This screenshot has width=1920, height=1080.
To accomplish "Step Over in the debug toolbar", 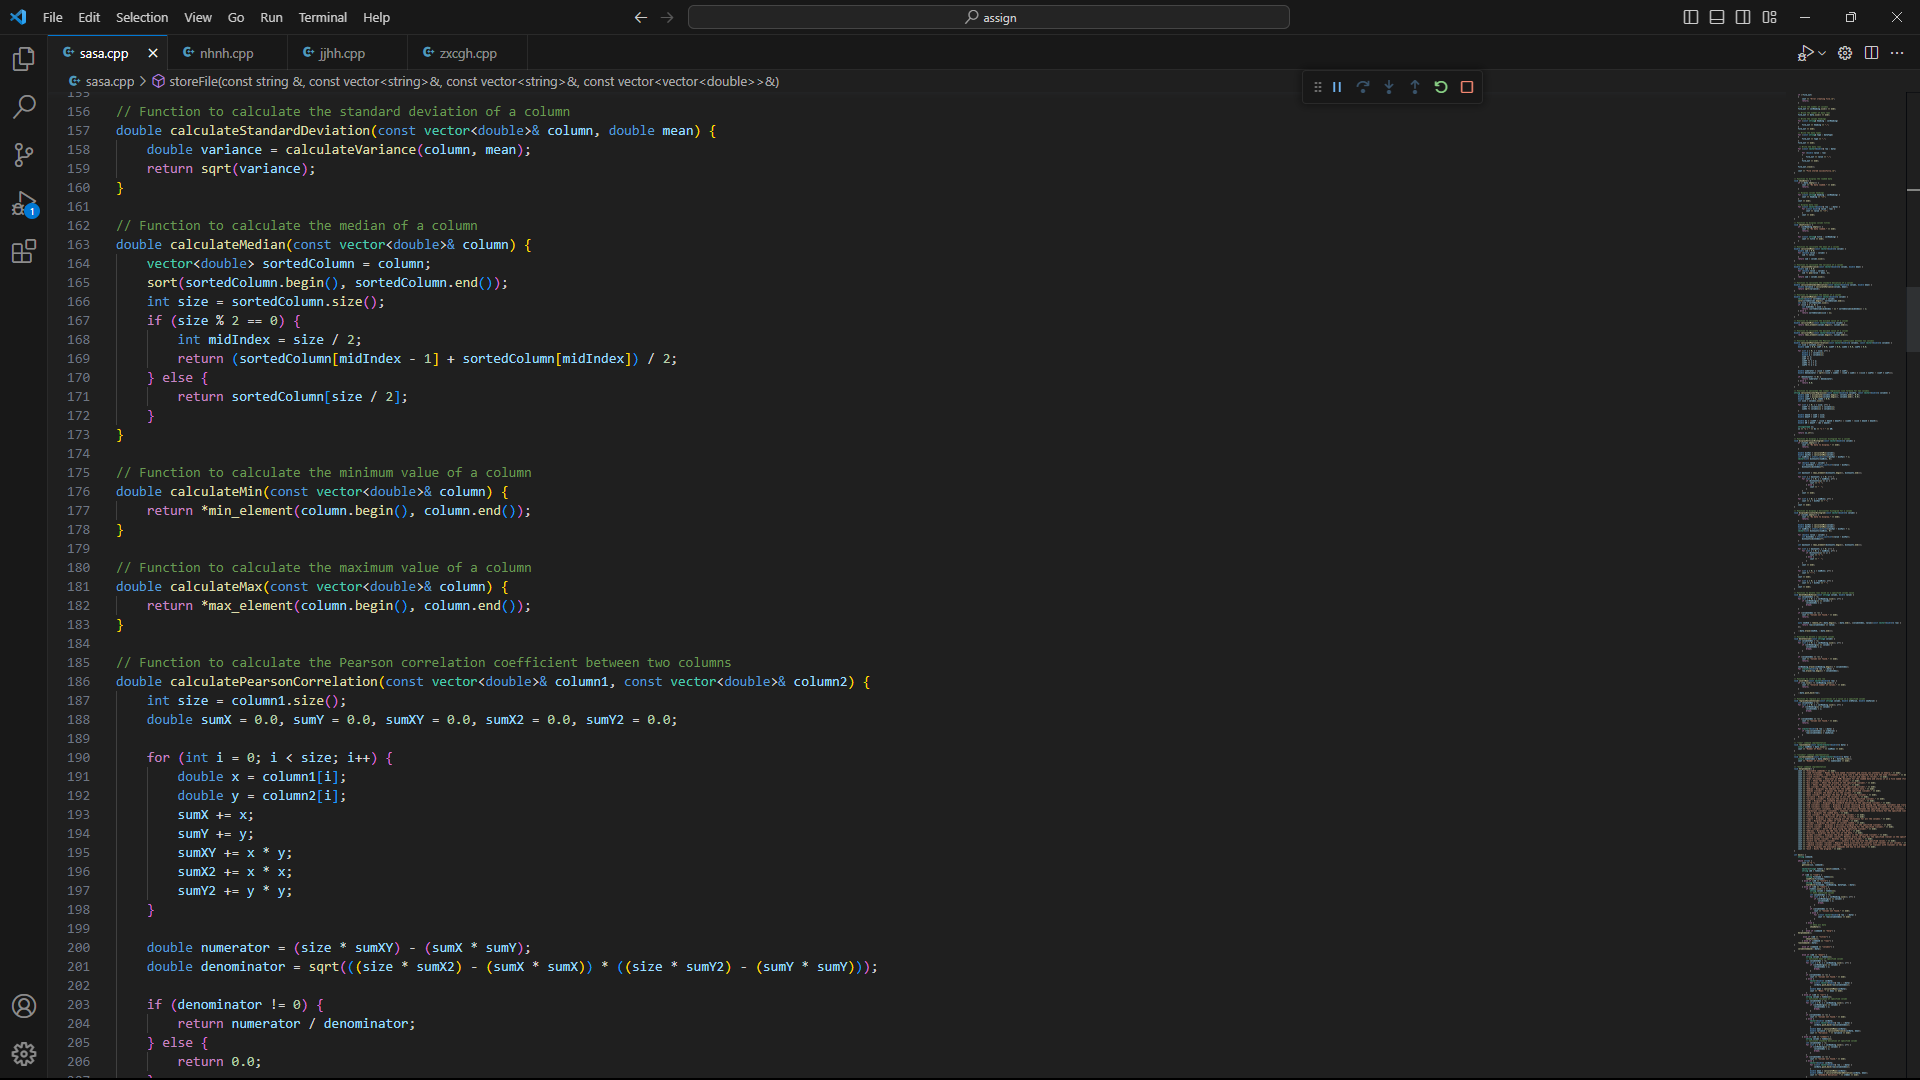I will (x=1363, y=87).
